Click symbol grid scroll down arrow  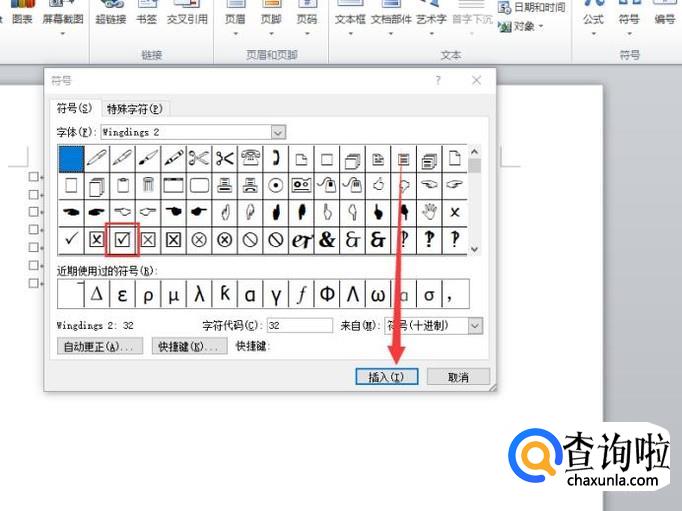(x=475, y=249)
